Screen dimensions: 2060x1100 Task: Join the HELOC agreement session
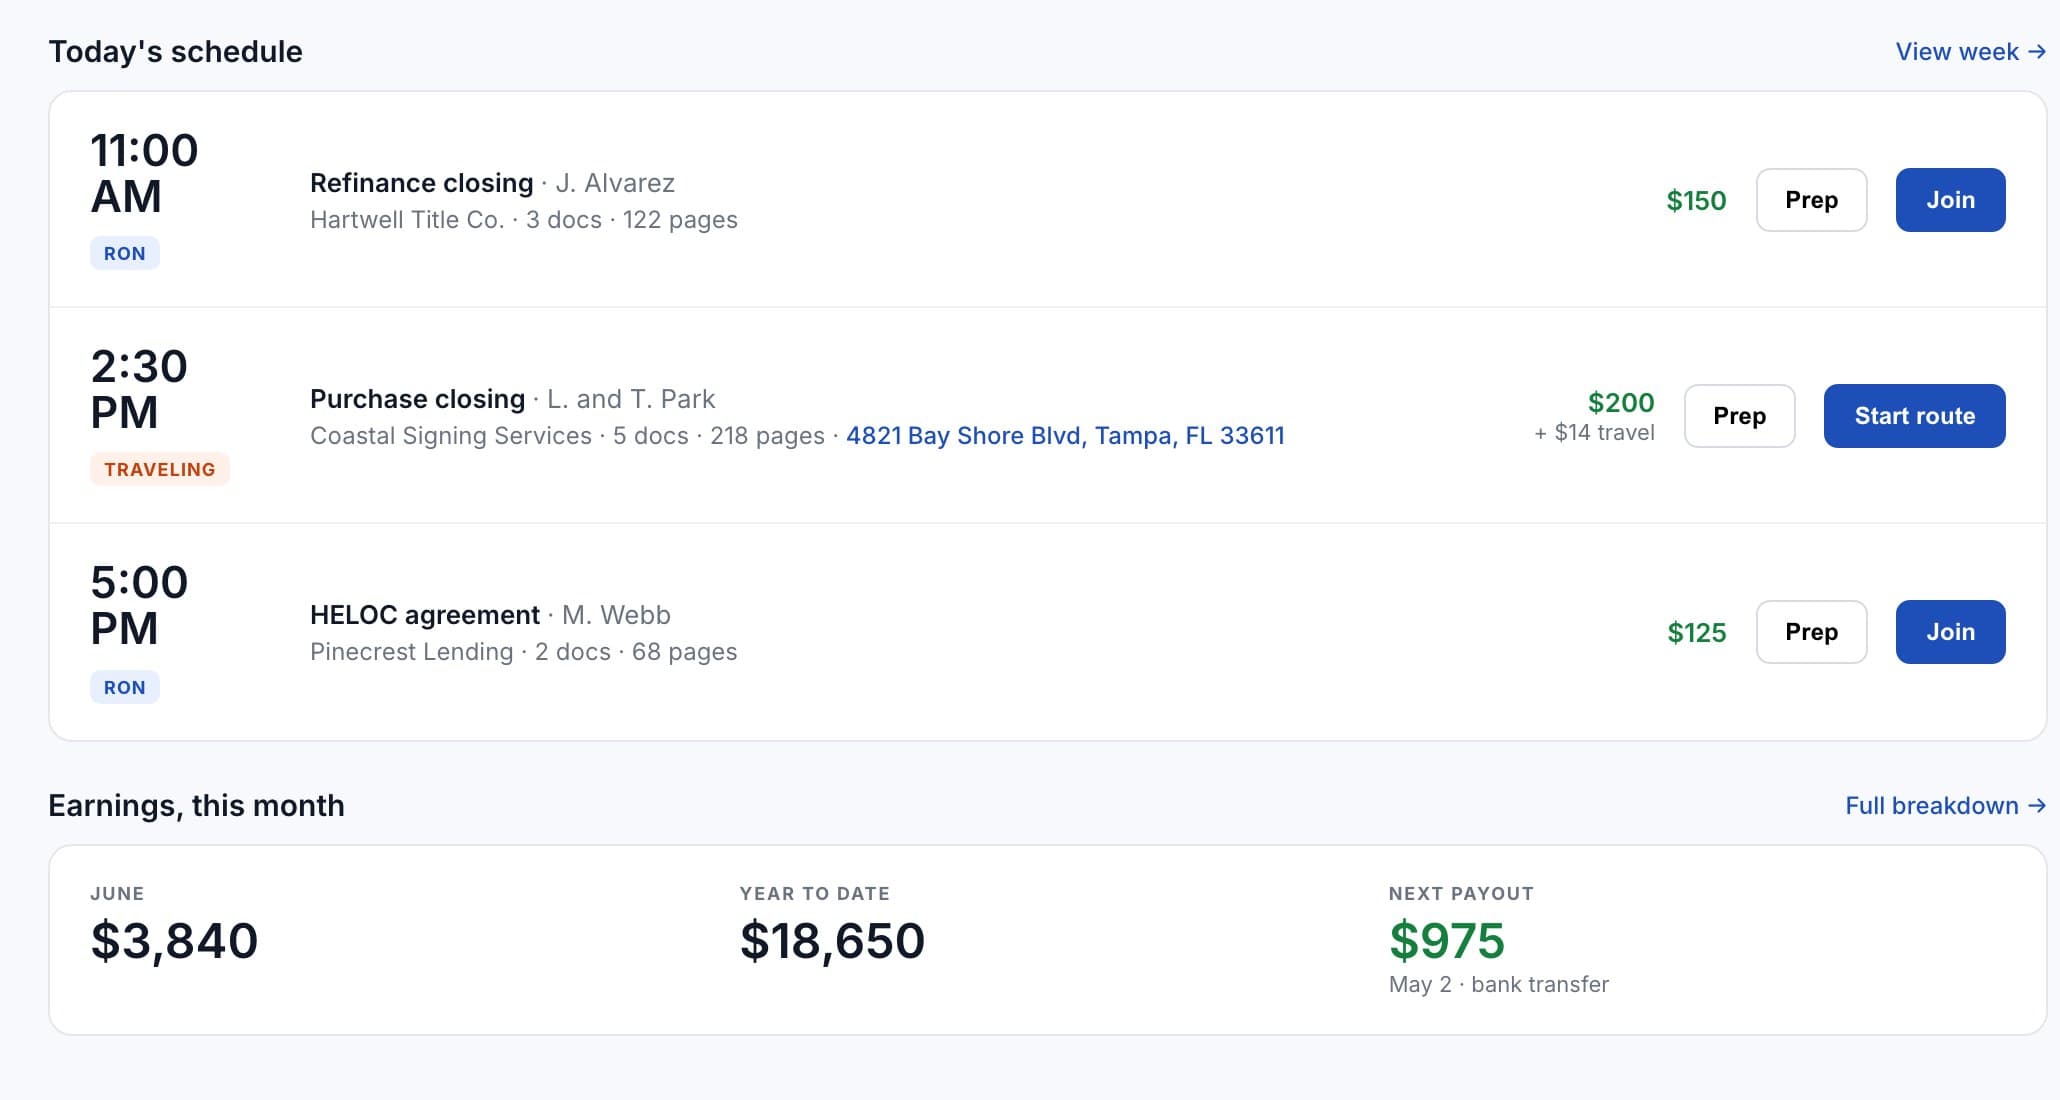(x=1950, y=632)
